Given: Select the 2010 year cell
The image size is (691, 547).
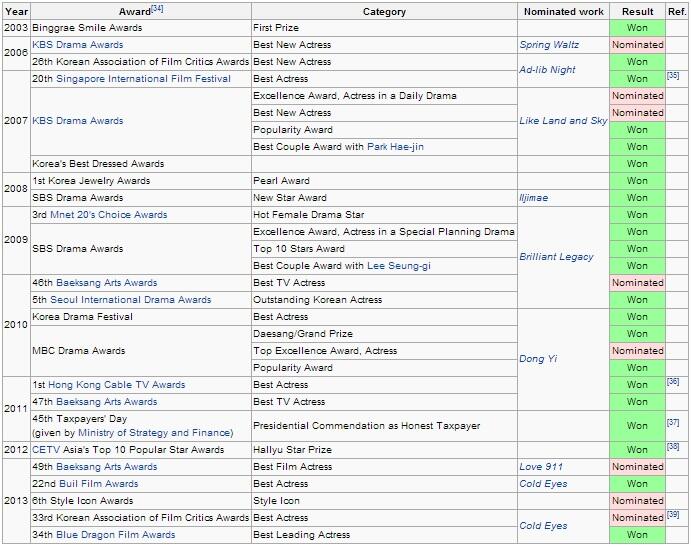Looking at the screenshot, I should coord(16,325).
